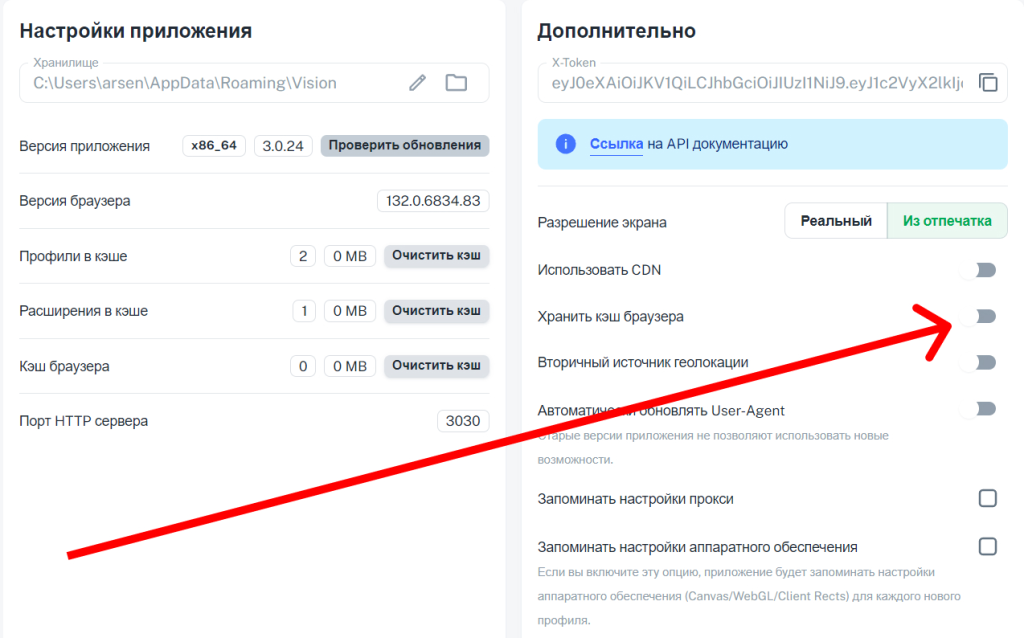1024x638 pixels.
Task: Clear cache for Профили в кэше
Action: point(436,255)
